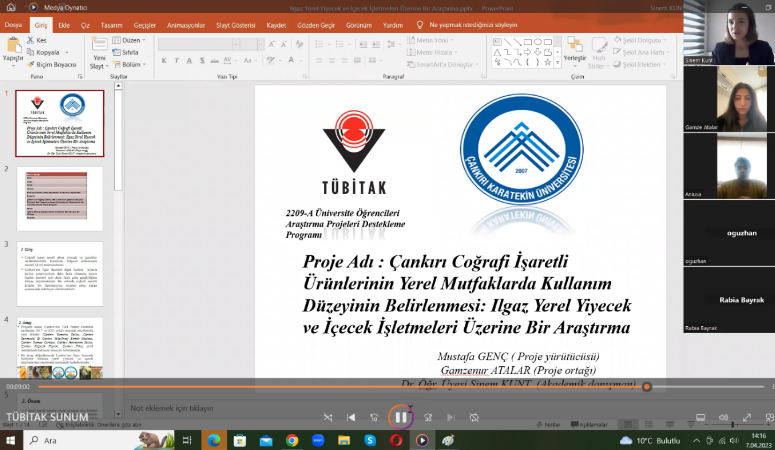Viewport: 775px width, 450px height.
Task: Open Google Chrome from taskbar
Action: point(292,440)
